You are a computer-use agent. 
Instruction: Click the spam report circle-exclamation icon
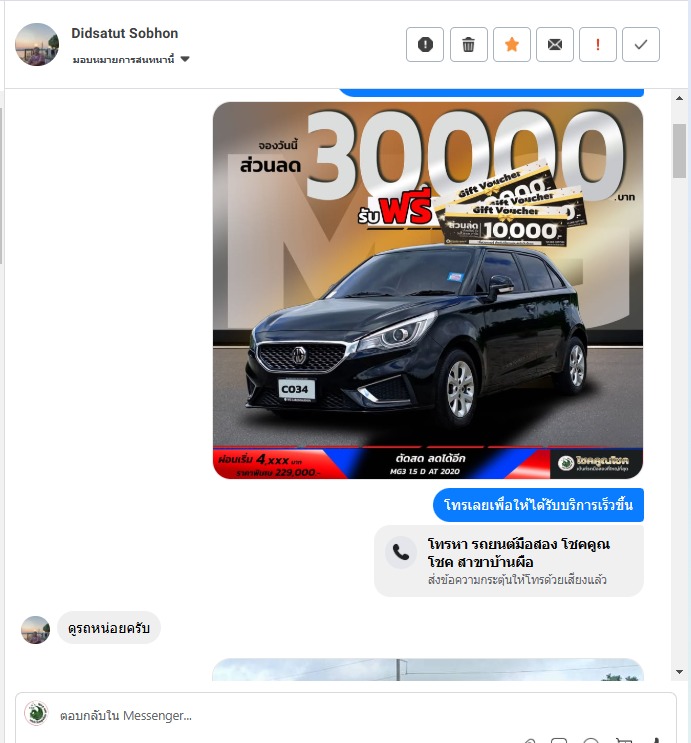425,45
